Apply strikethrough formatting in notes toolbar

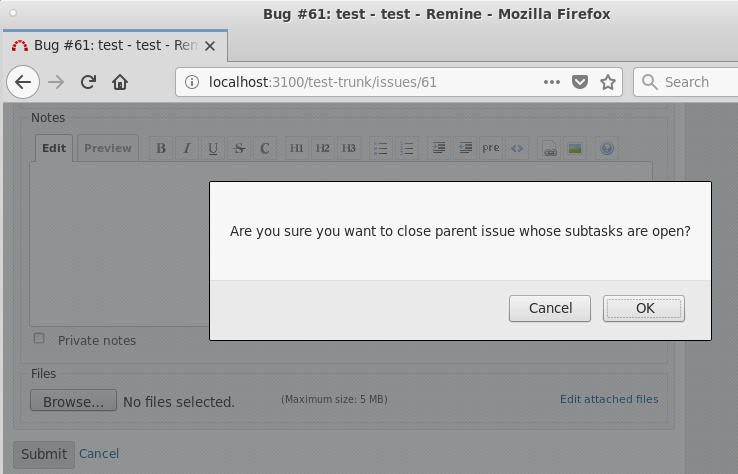tap(239, 148)
